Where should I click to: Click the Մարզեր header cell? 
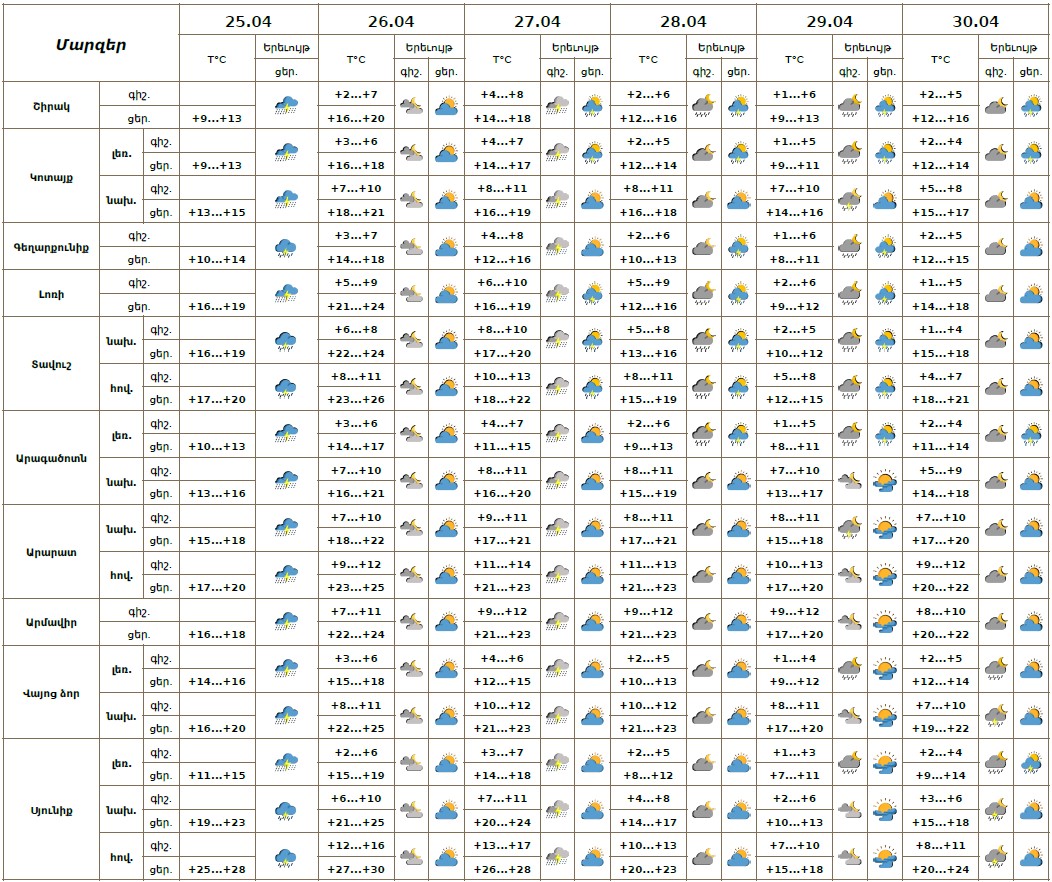tap(91, 44)
